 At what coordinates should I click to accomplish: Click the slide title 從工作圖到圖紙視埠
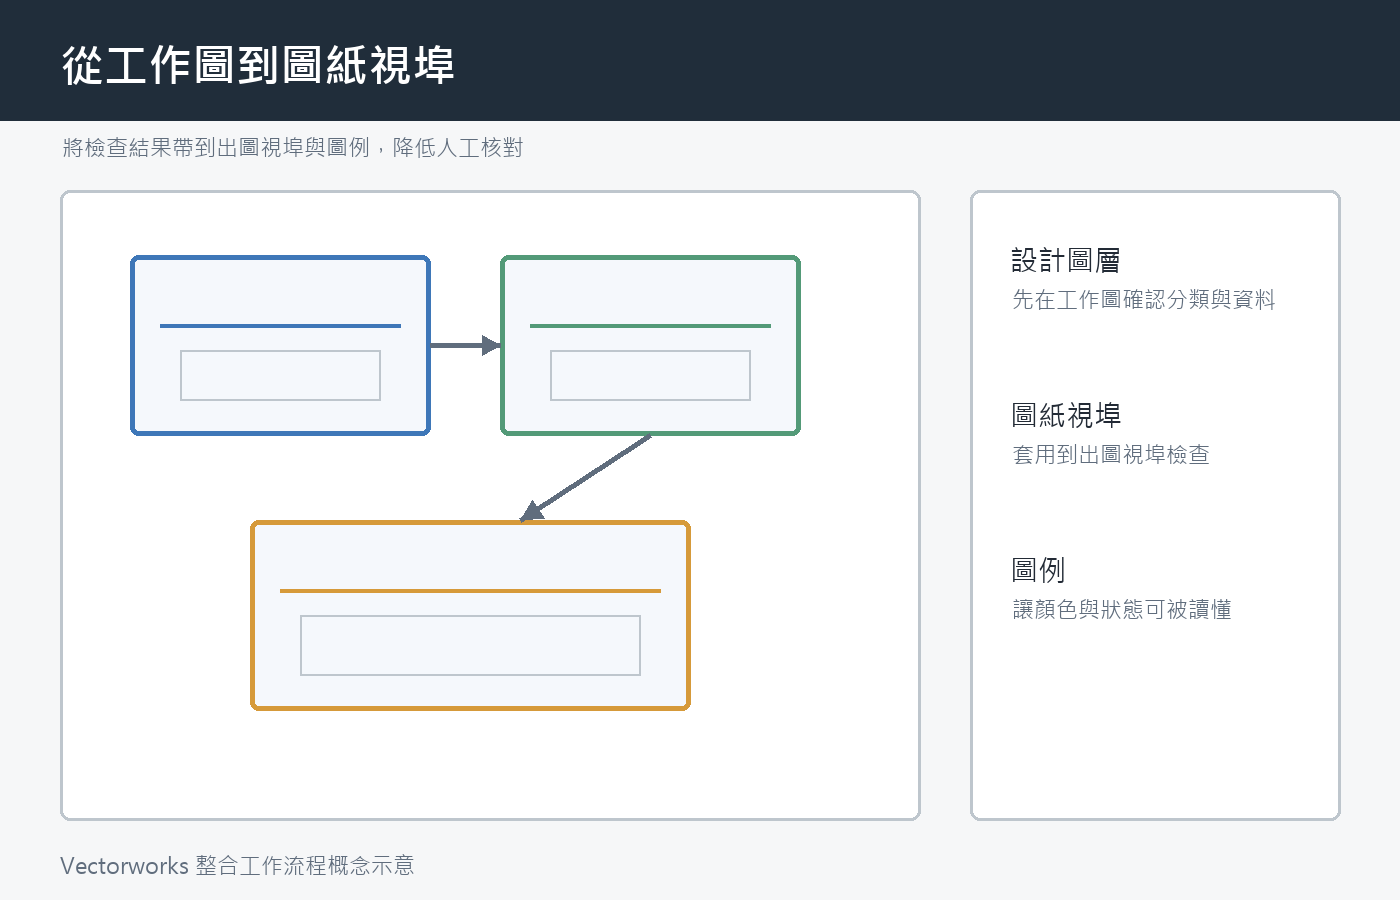tap(258, 65)
